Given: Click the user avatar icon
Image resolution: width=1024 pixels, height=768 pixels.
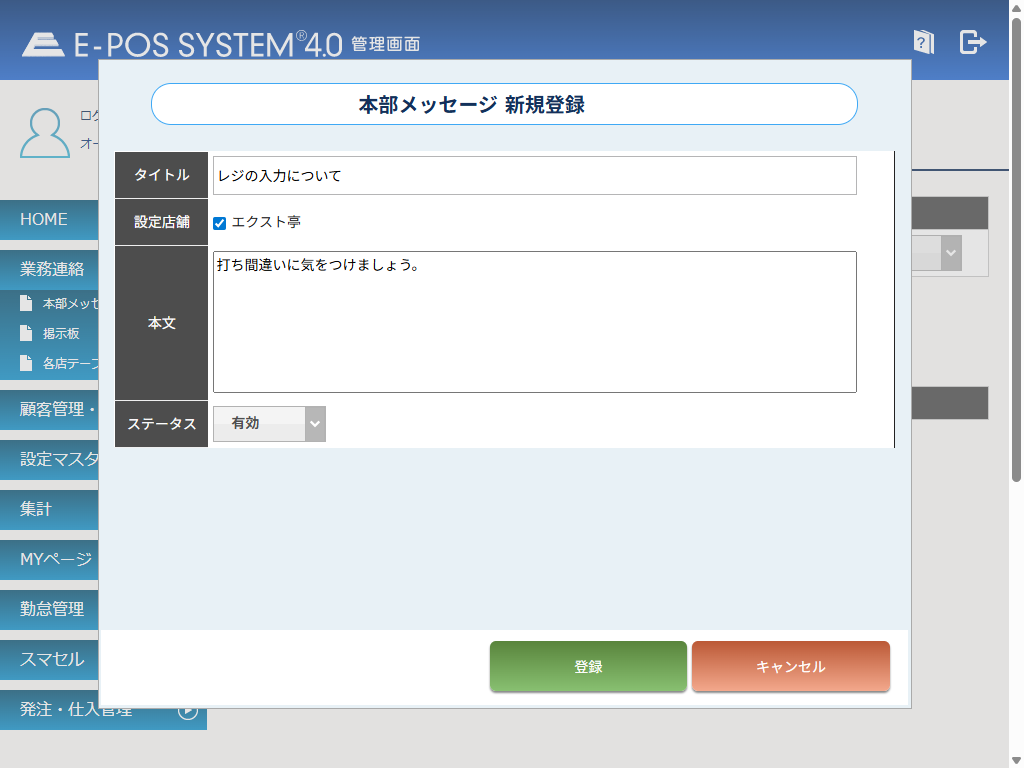Looking at the screenshot, I should 45,133.
